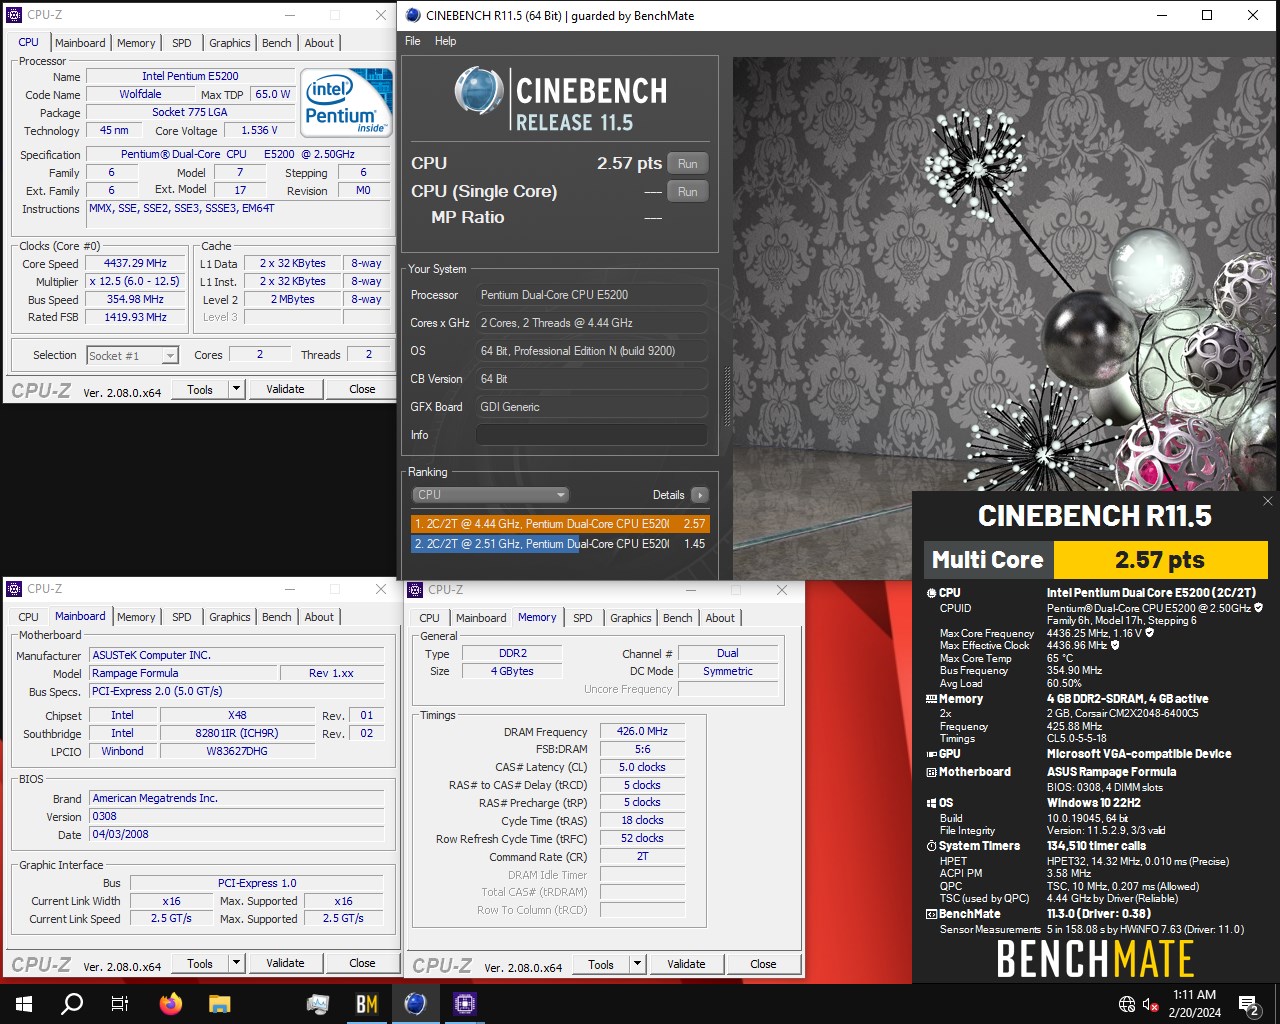Click the DRAM Frequency 426.0 MHz value
This screenshot has width=1280, height=1024.
[x=642, y=731]
